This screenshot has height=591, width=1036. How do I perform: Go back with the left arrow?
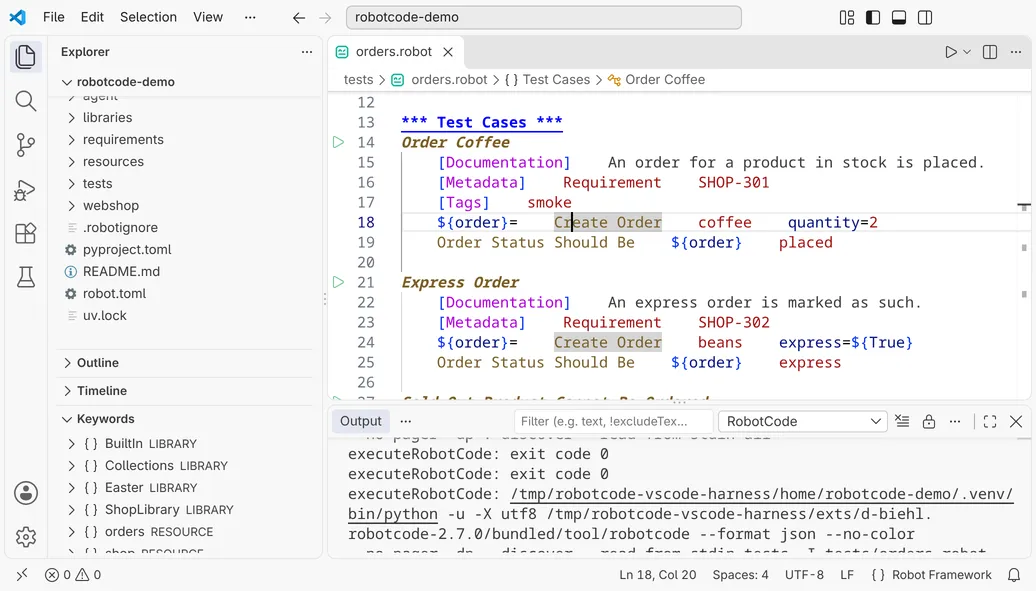(x=299, y=18)
